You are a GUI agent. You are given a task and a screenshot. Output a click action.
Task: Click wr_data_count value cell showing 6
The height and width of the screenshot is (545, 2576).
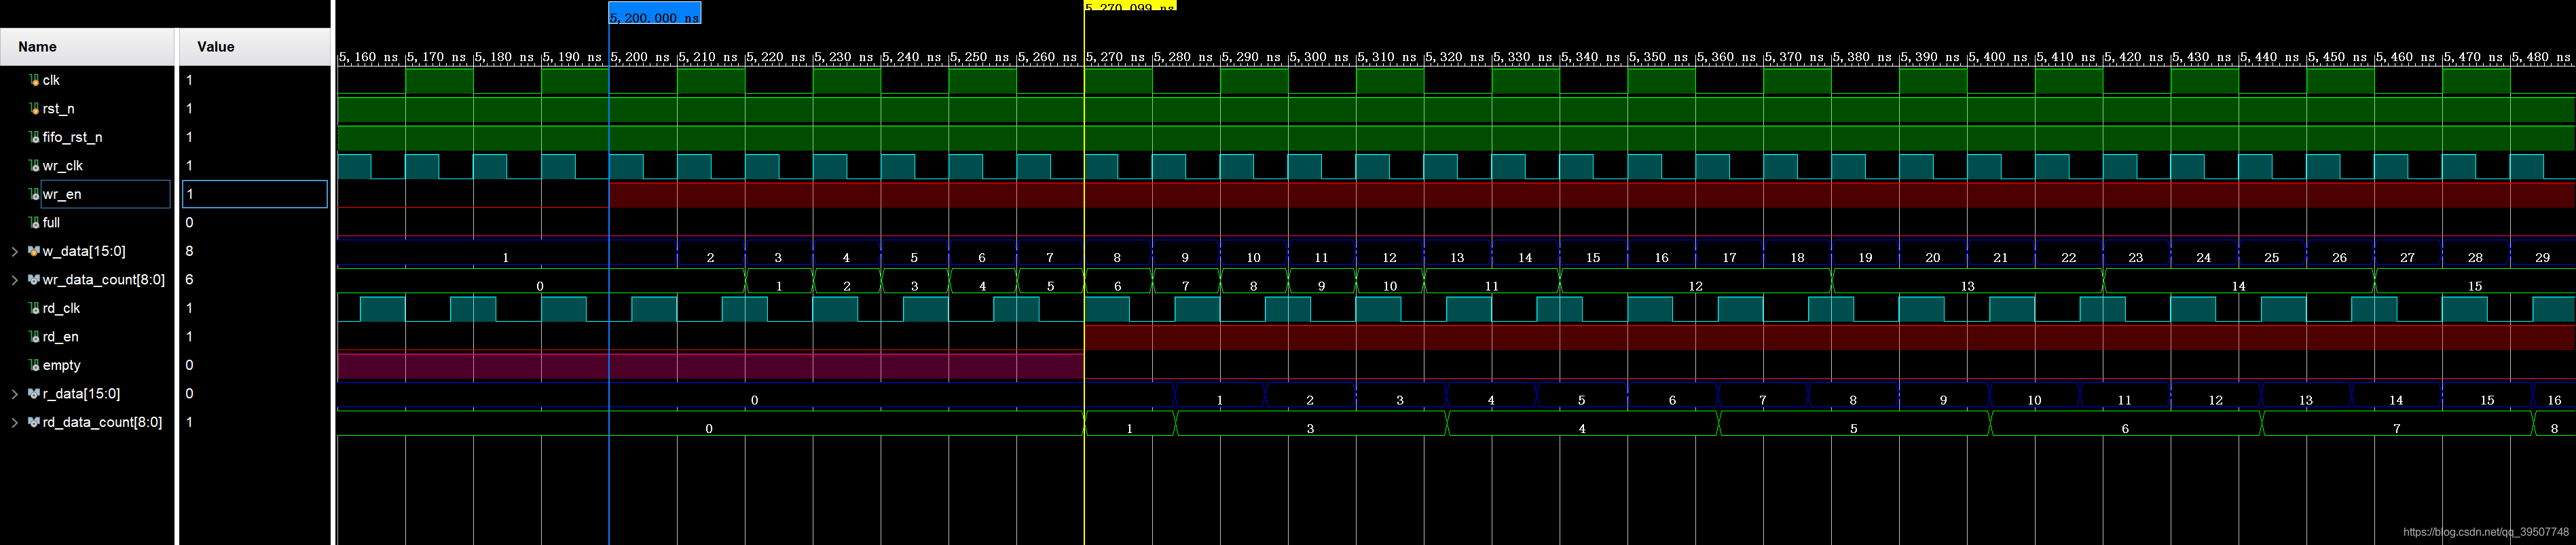click(255, 280)
